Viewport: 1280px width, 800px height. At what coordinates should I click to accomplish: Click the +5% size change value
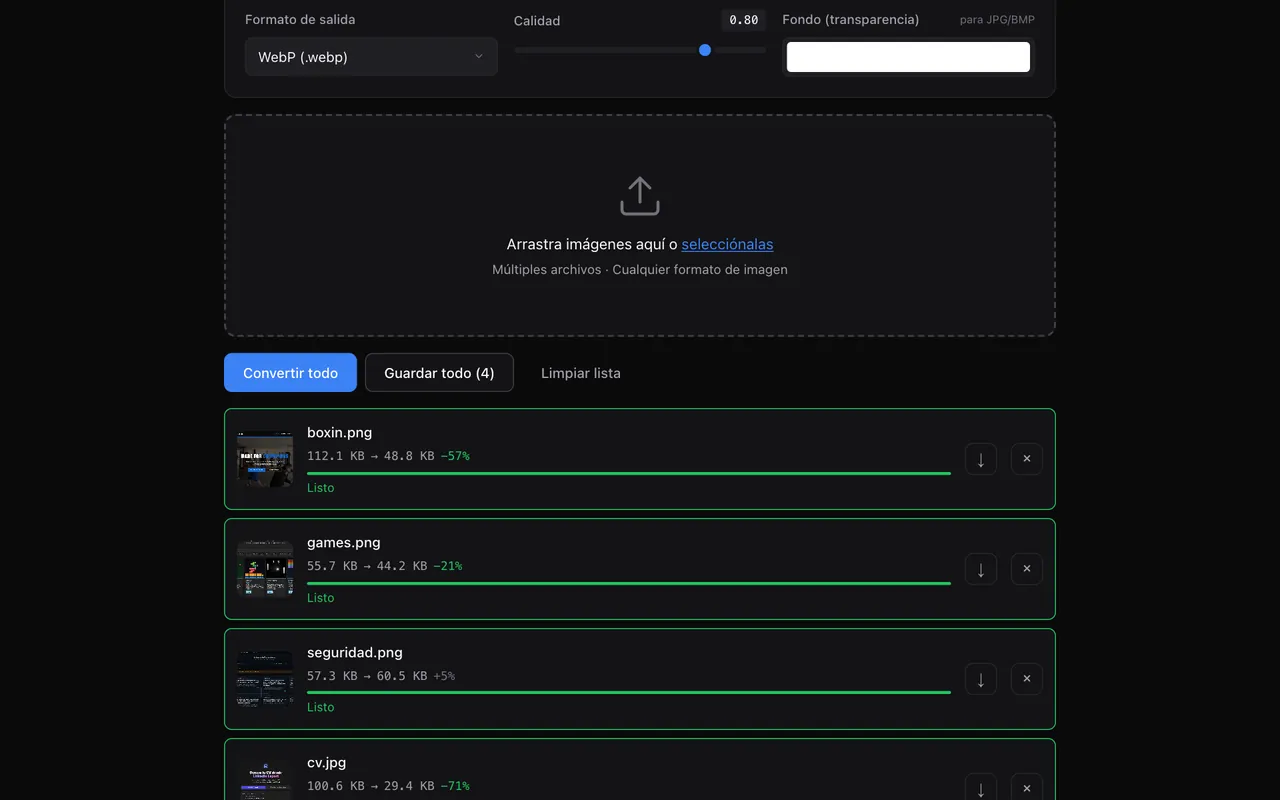point(444,676)
